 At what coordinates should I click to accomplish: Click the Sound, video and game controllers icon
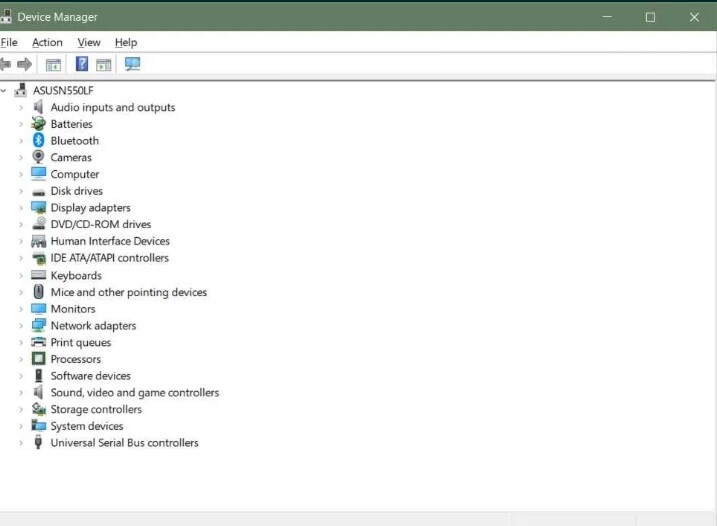click(38, 392)
